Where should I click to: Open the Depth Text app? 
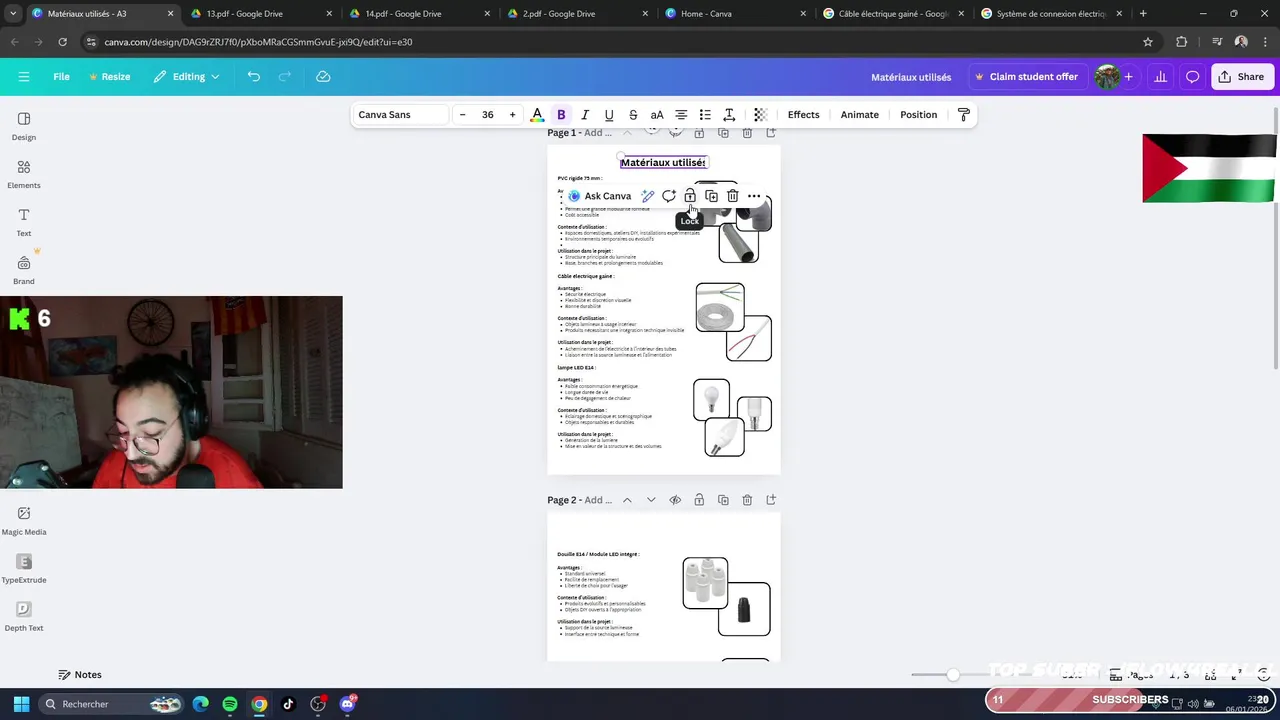point(24,616)
